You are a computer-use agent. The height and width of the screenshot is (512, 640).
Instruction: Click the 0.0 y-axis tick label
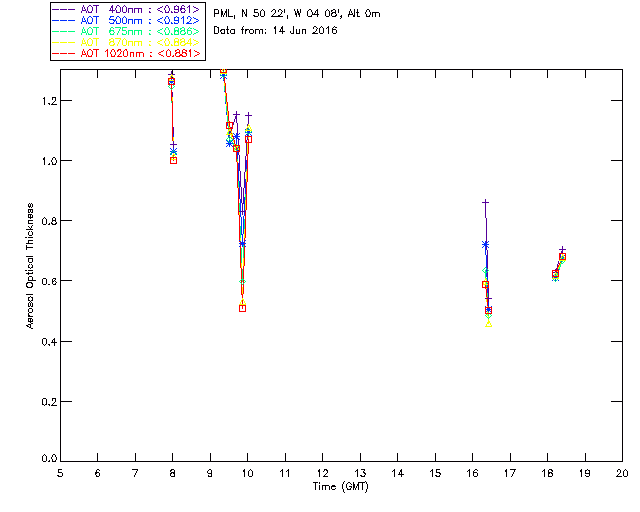[49, 458]
